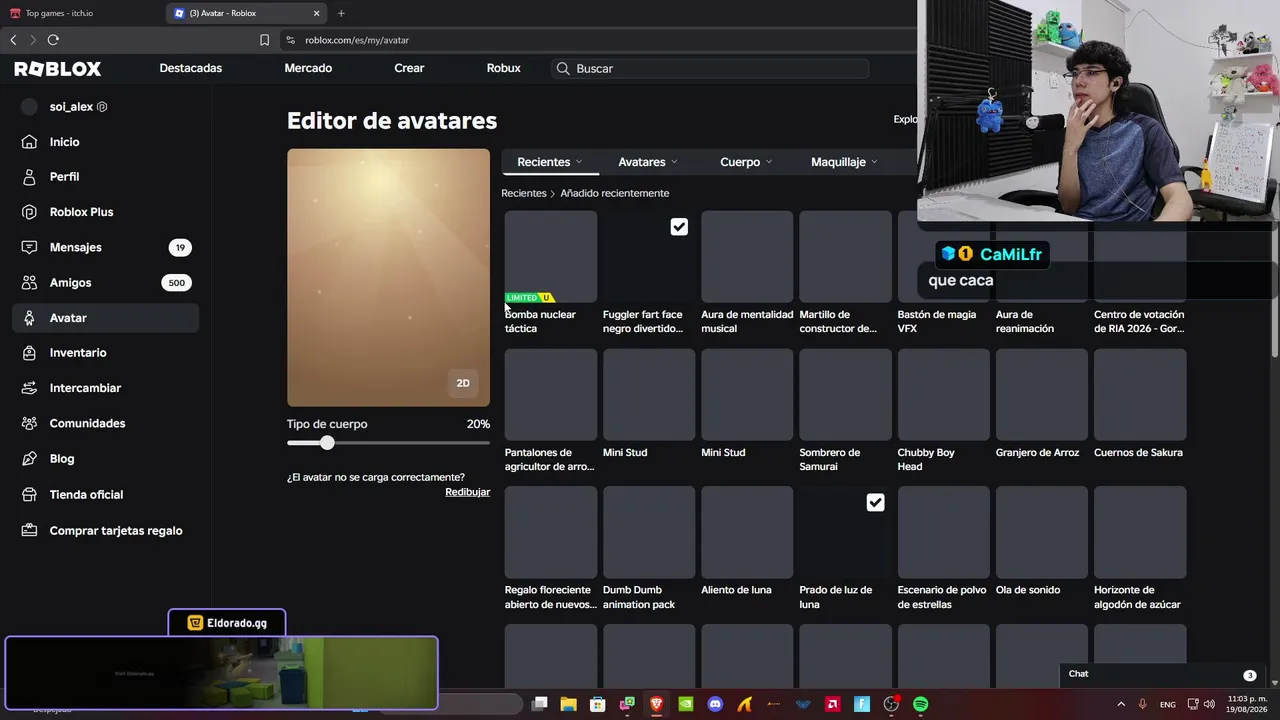Adjust the Tipo de cuerpo slider handle
1280x720 pixels.
click(327, 443)
